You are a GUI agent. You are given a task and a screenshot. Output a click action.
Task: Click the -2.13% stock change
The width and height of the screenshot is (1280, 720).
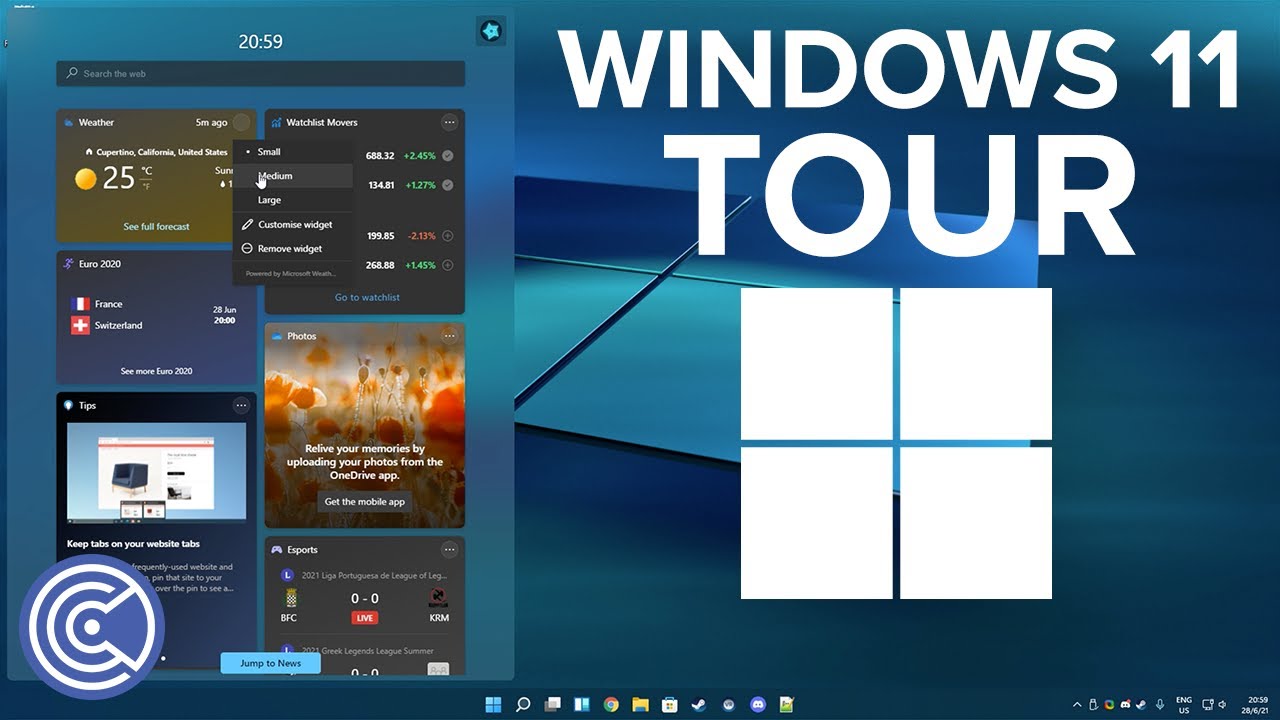[420, 236]
